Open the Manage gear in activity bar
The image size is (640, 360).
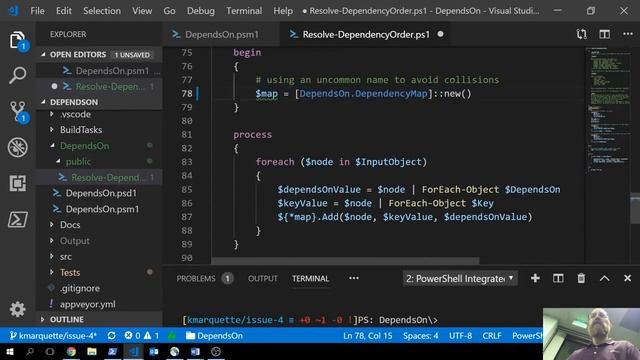(x=18, y=309)
